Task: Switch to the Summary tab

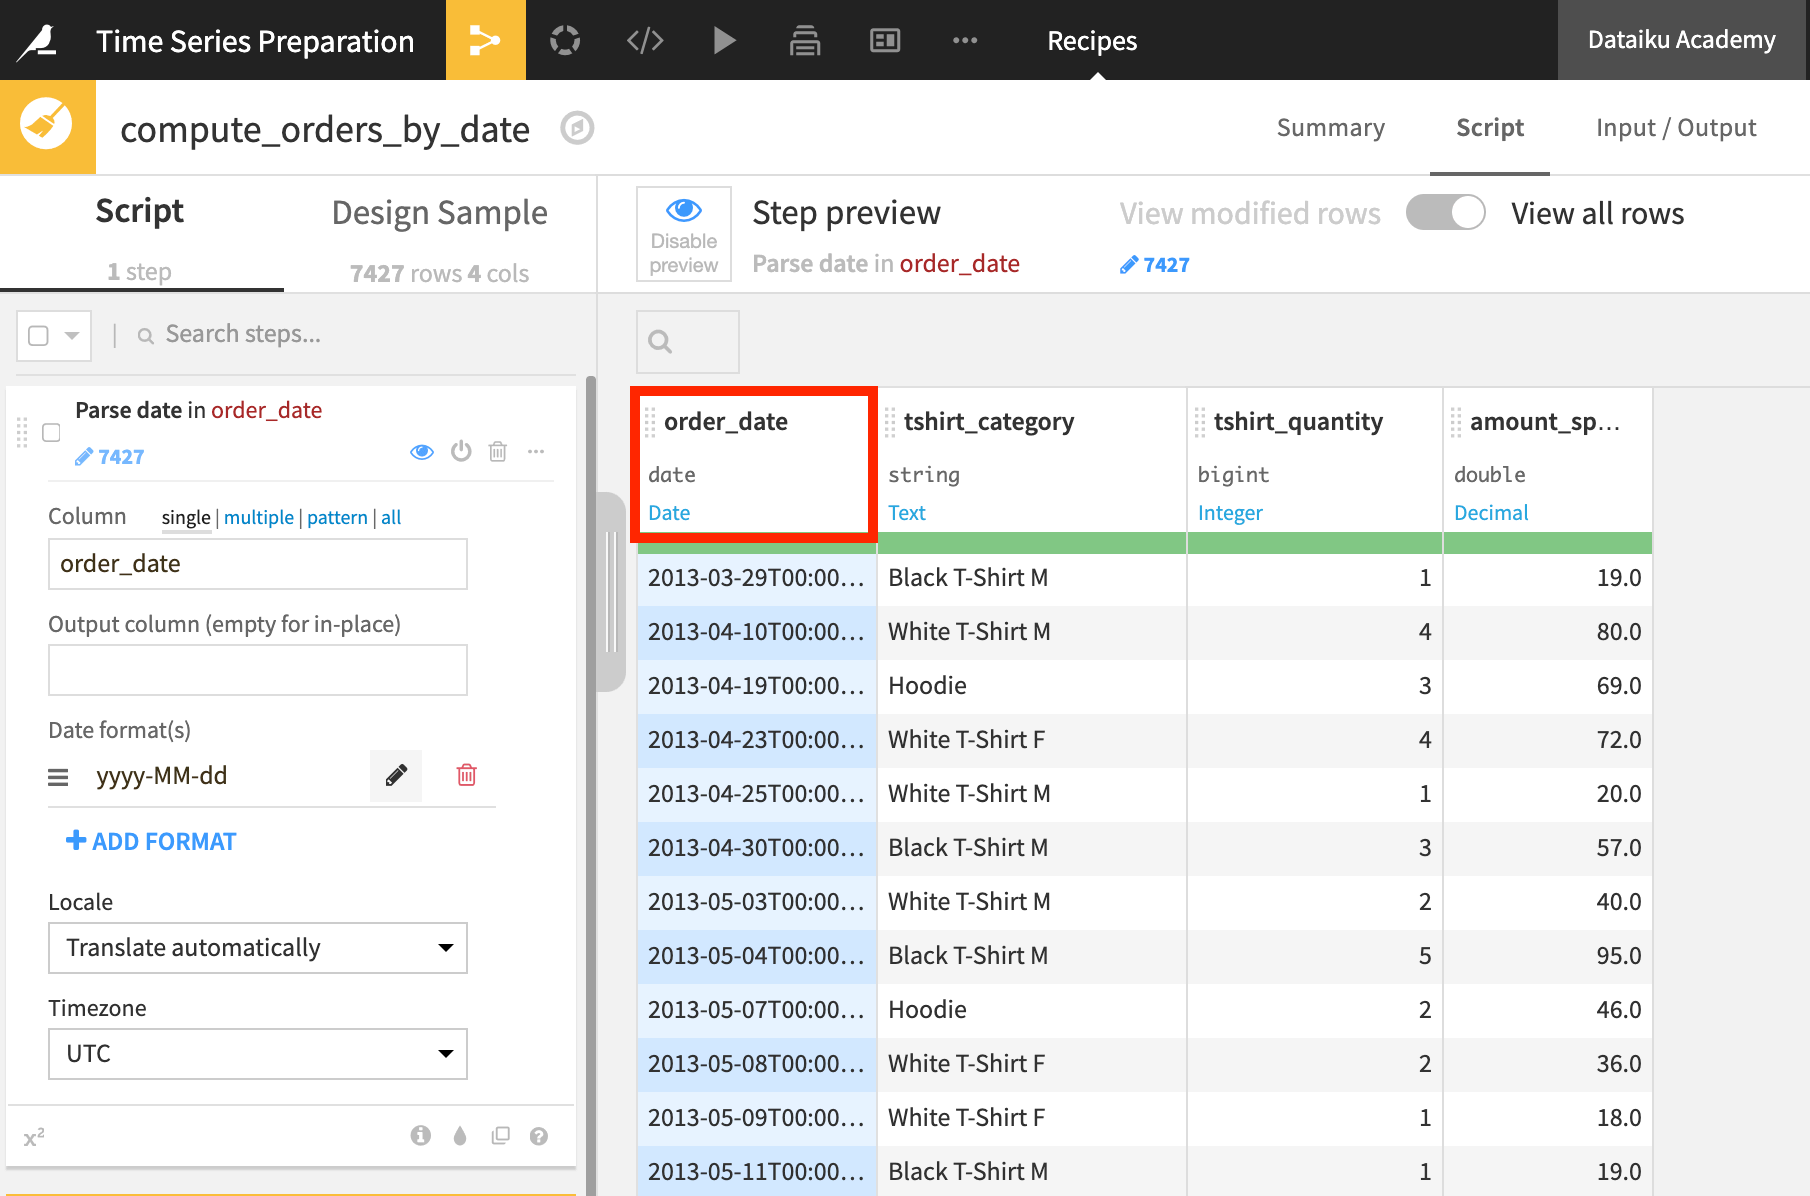Action: click(1330, 128)
